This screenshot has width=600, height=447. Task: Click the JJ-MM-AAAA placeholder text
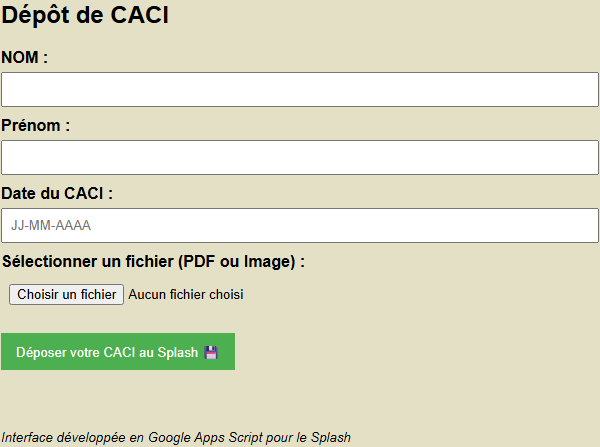[x=51, y=226]
